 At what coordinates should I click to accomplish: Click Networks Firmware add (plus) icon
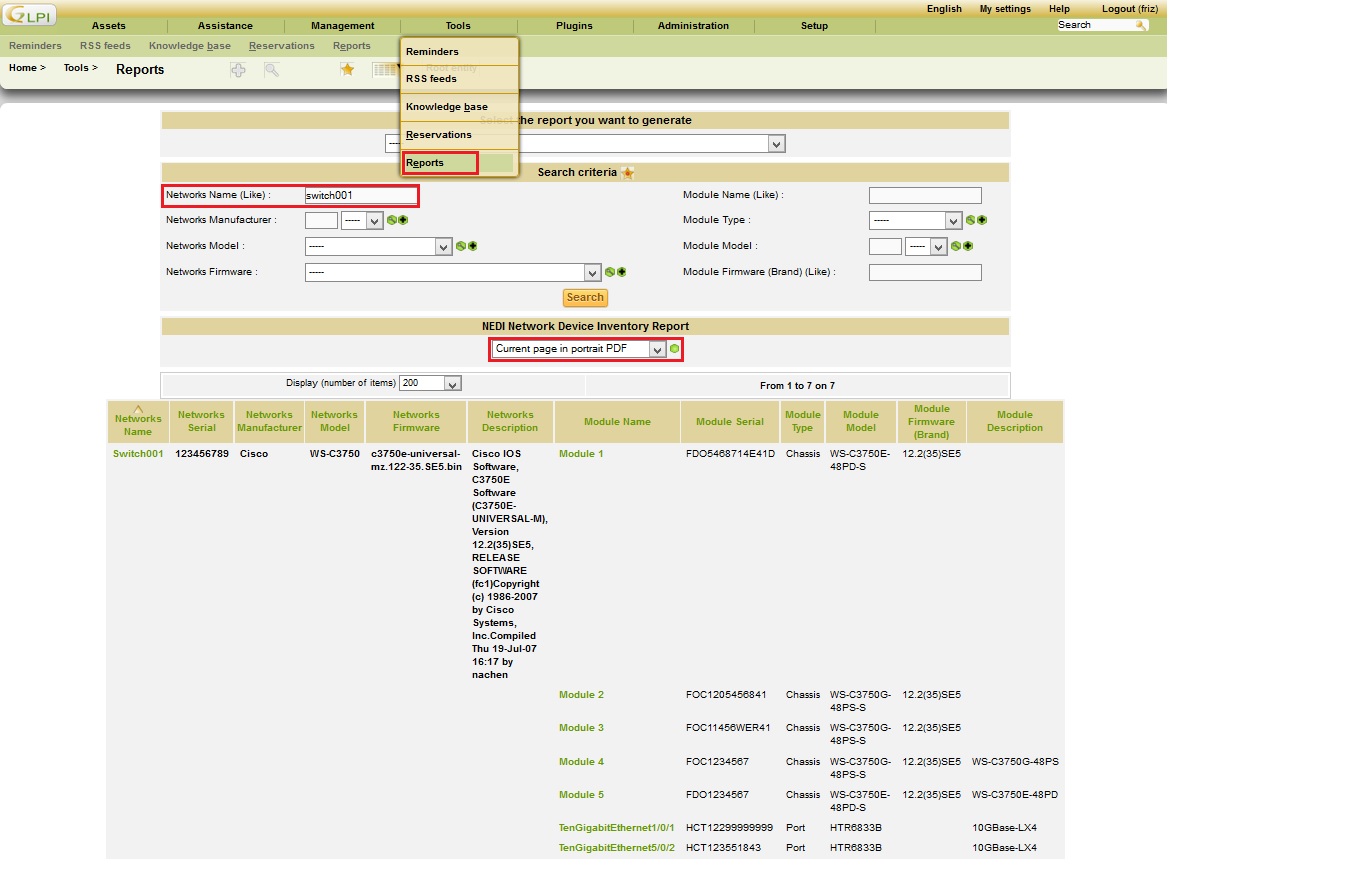pos(621,272)
